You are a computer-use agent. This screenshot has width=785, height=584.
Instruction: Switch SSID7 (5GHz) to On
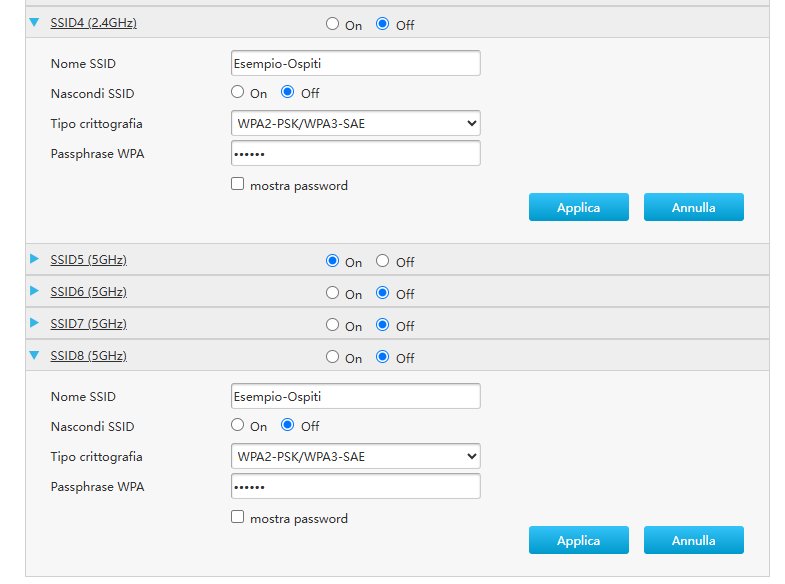(x=333, y=325)
